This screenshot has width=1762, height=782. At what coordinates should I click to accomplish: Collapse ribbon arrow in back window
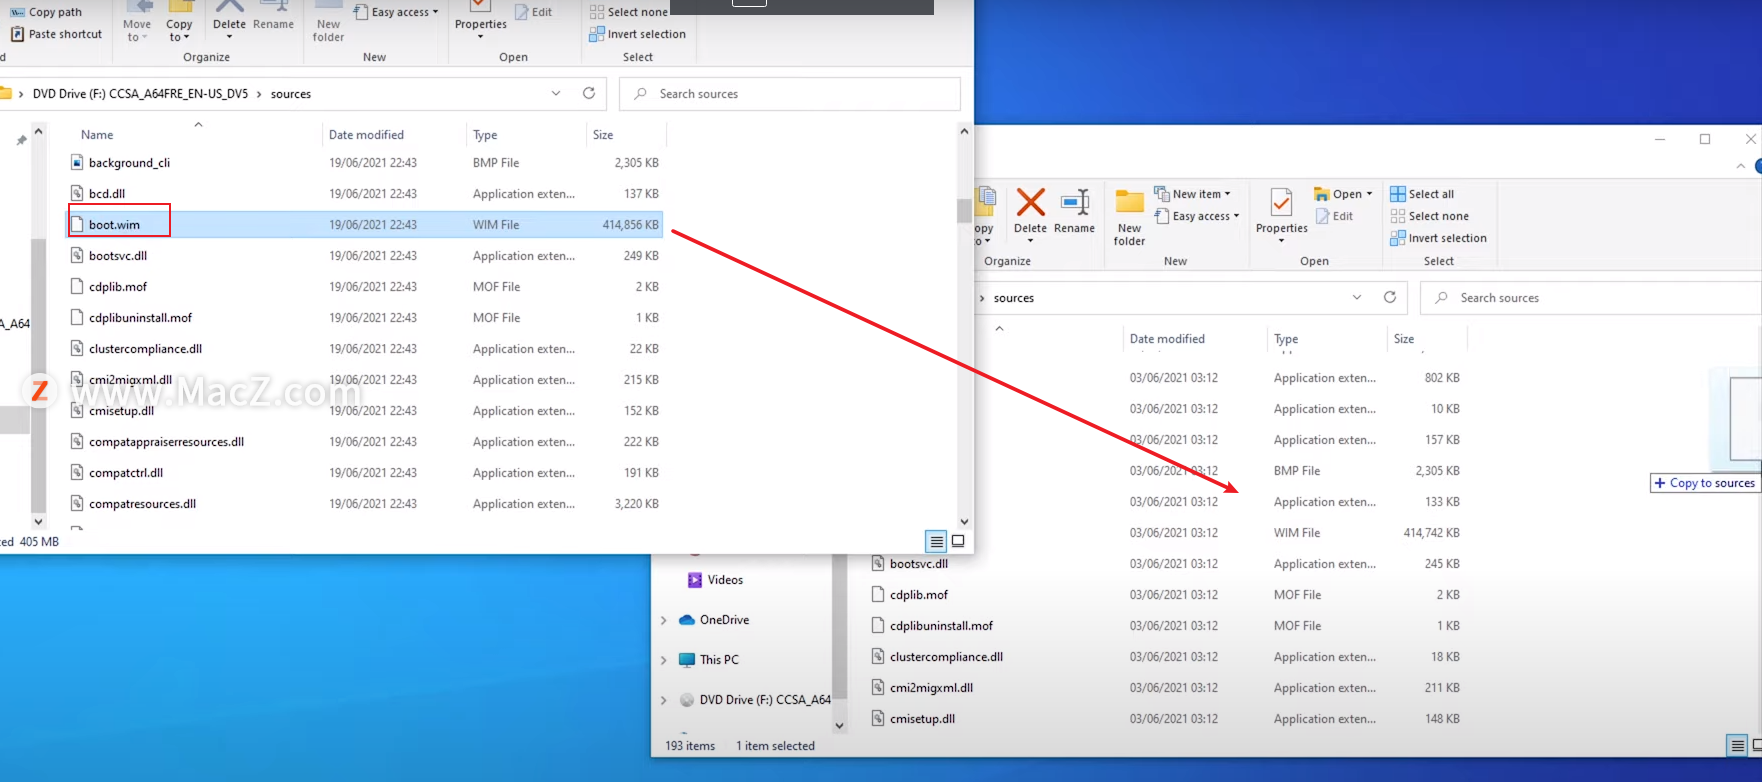click(x=1741, y=166)
